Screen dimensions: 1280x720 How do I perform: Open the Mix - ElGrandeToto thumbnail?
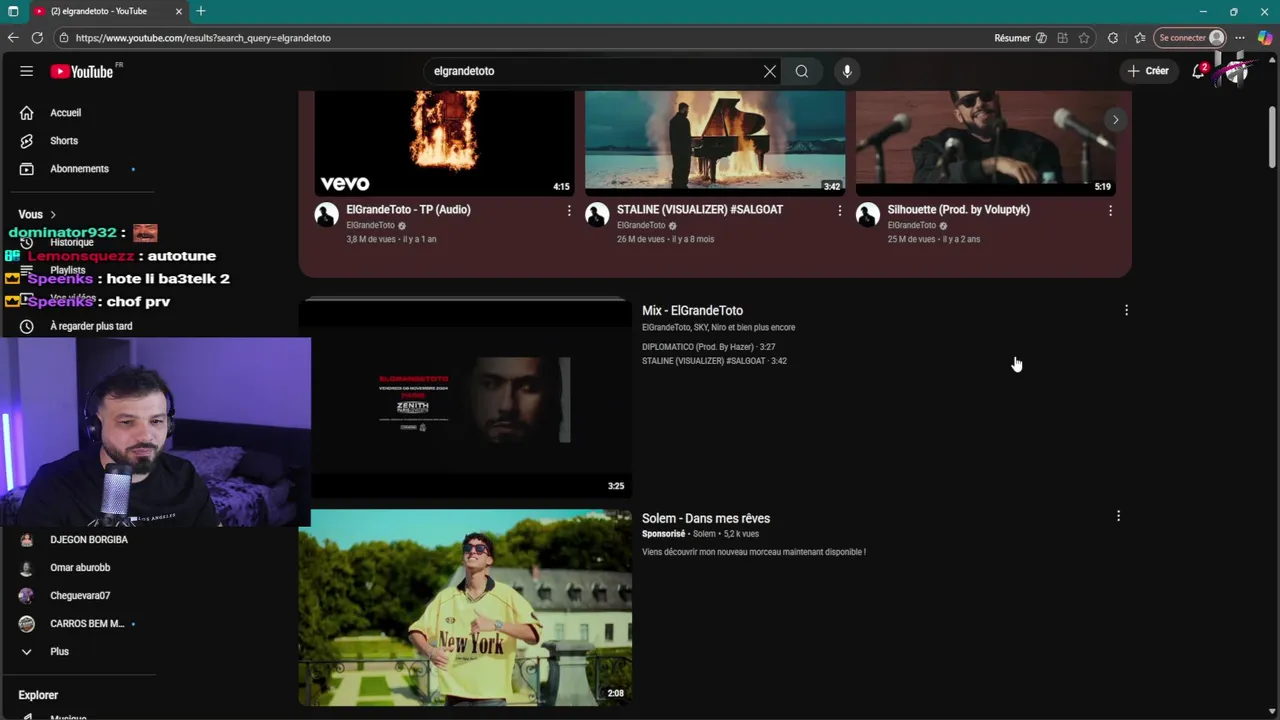pos(465,398)
